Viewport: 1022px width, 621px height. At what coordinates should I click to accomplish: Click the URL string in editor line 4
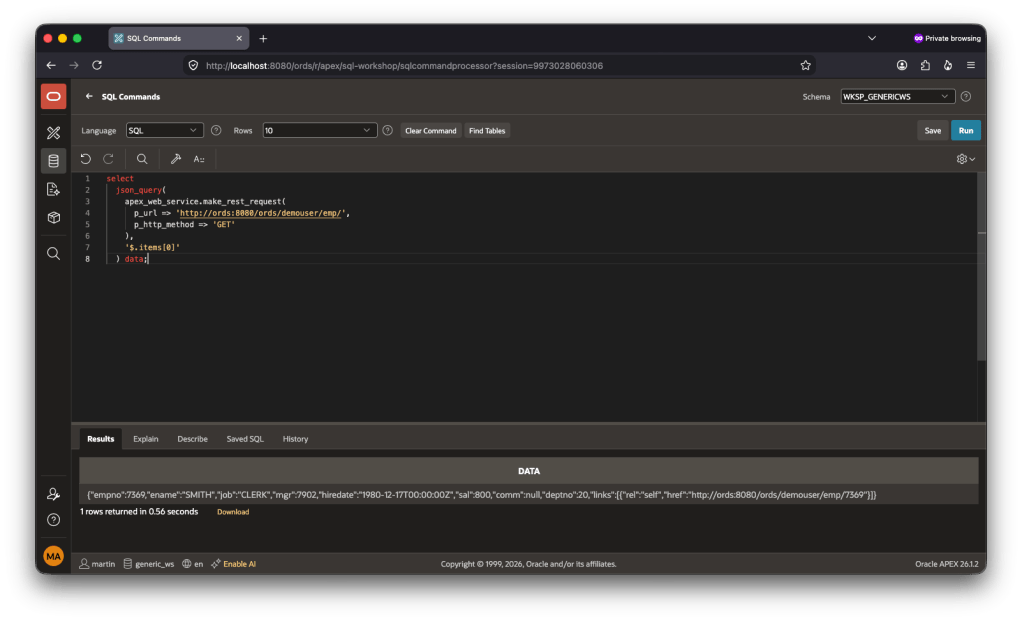(x=262, y=213)
